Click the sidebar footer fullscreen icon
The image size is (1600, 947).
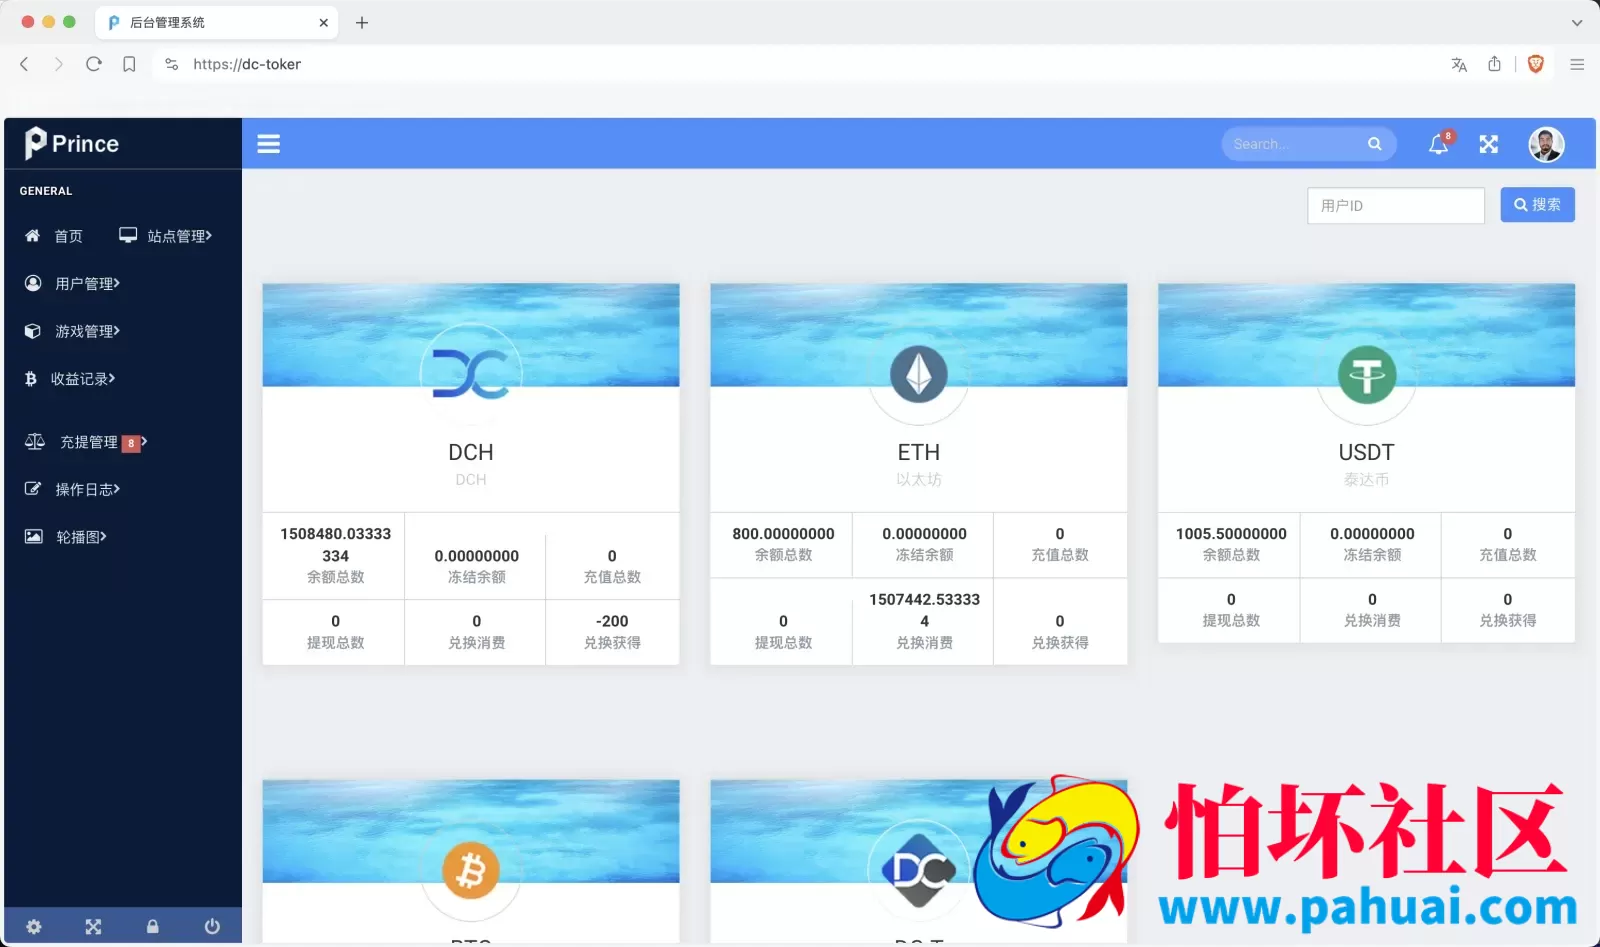93,926
